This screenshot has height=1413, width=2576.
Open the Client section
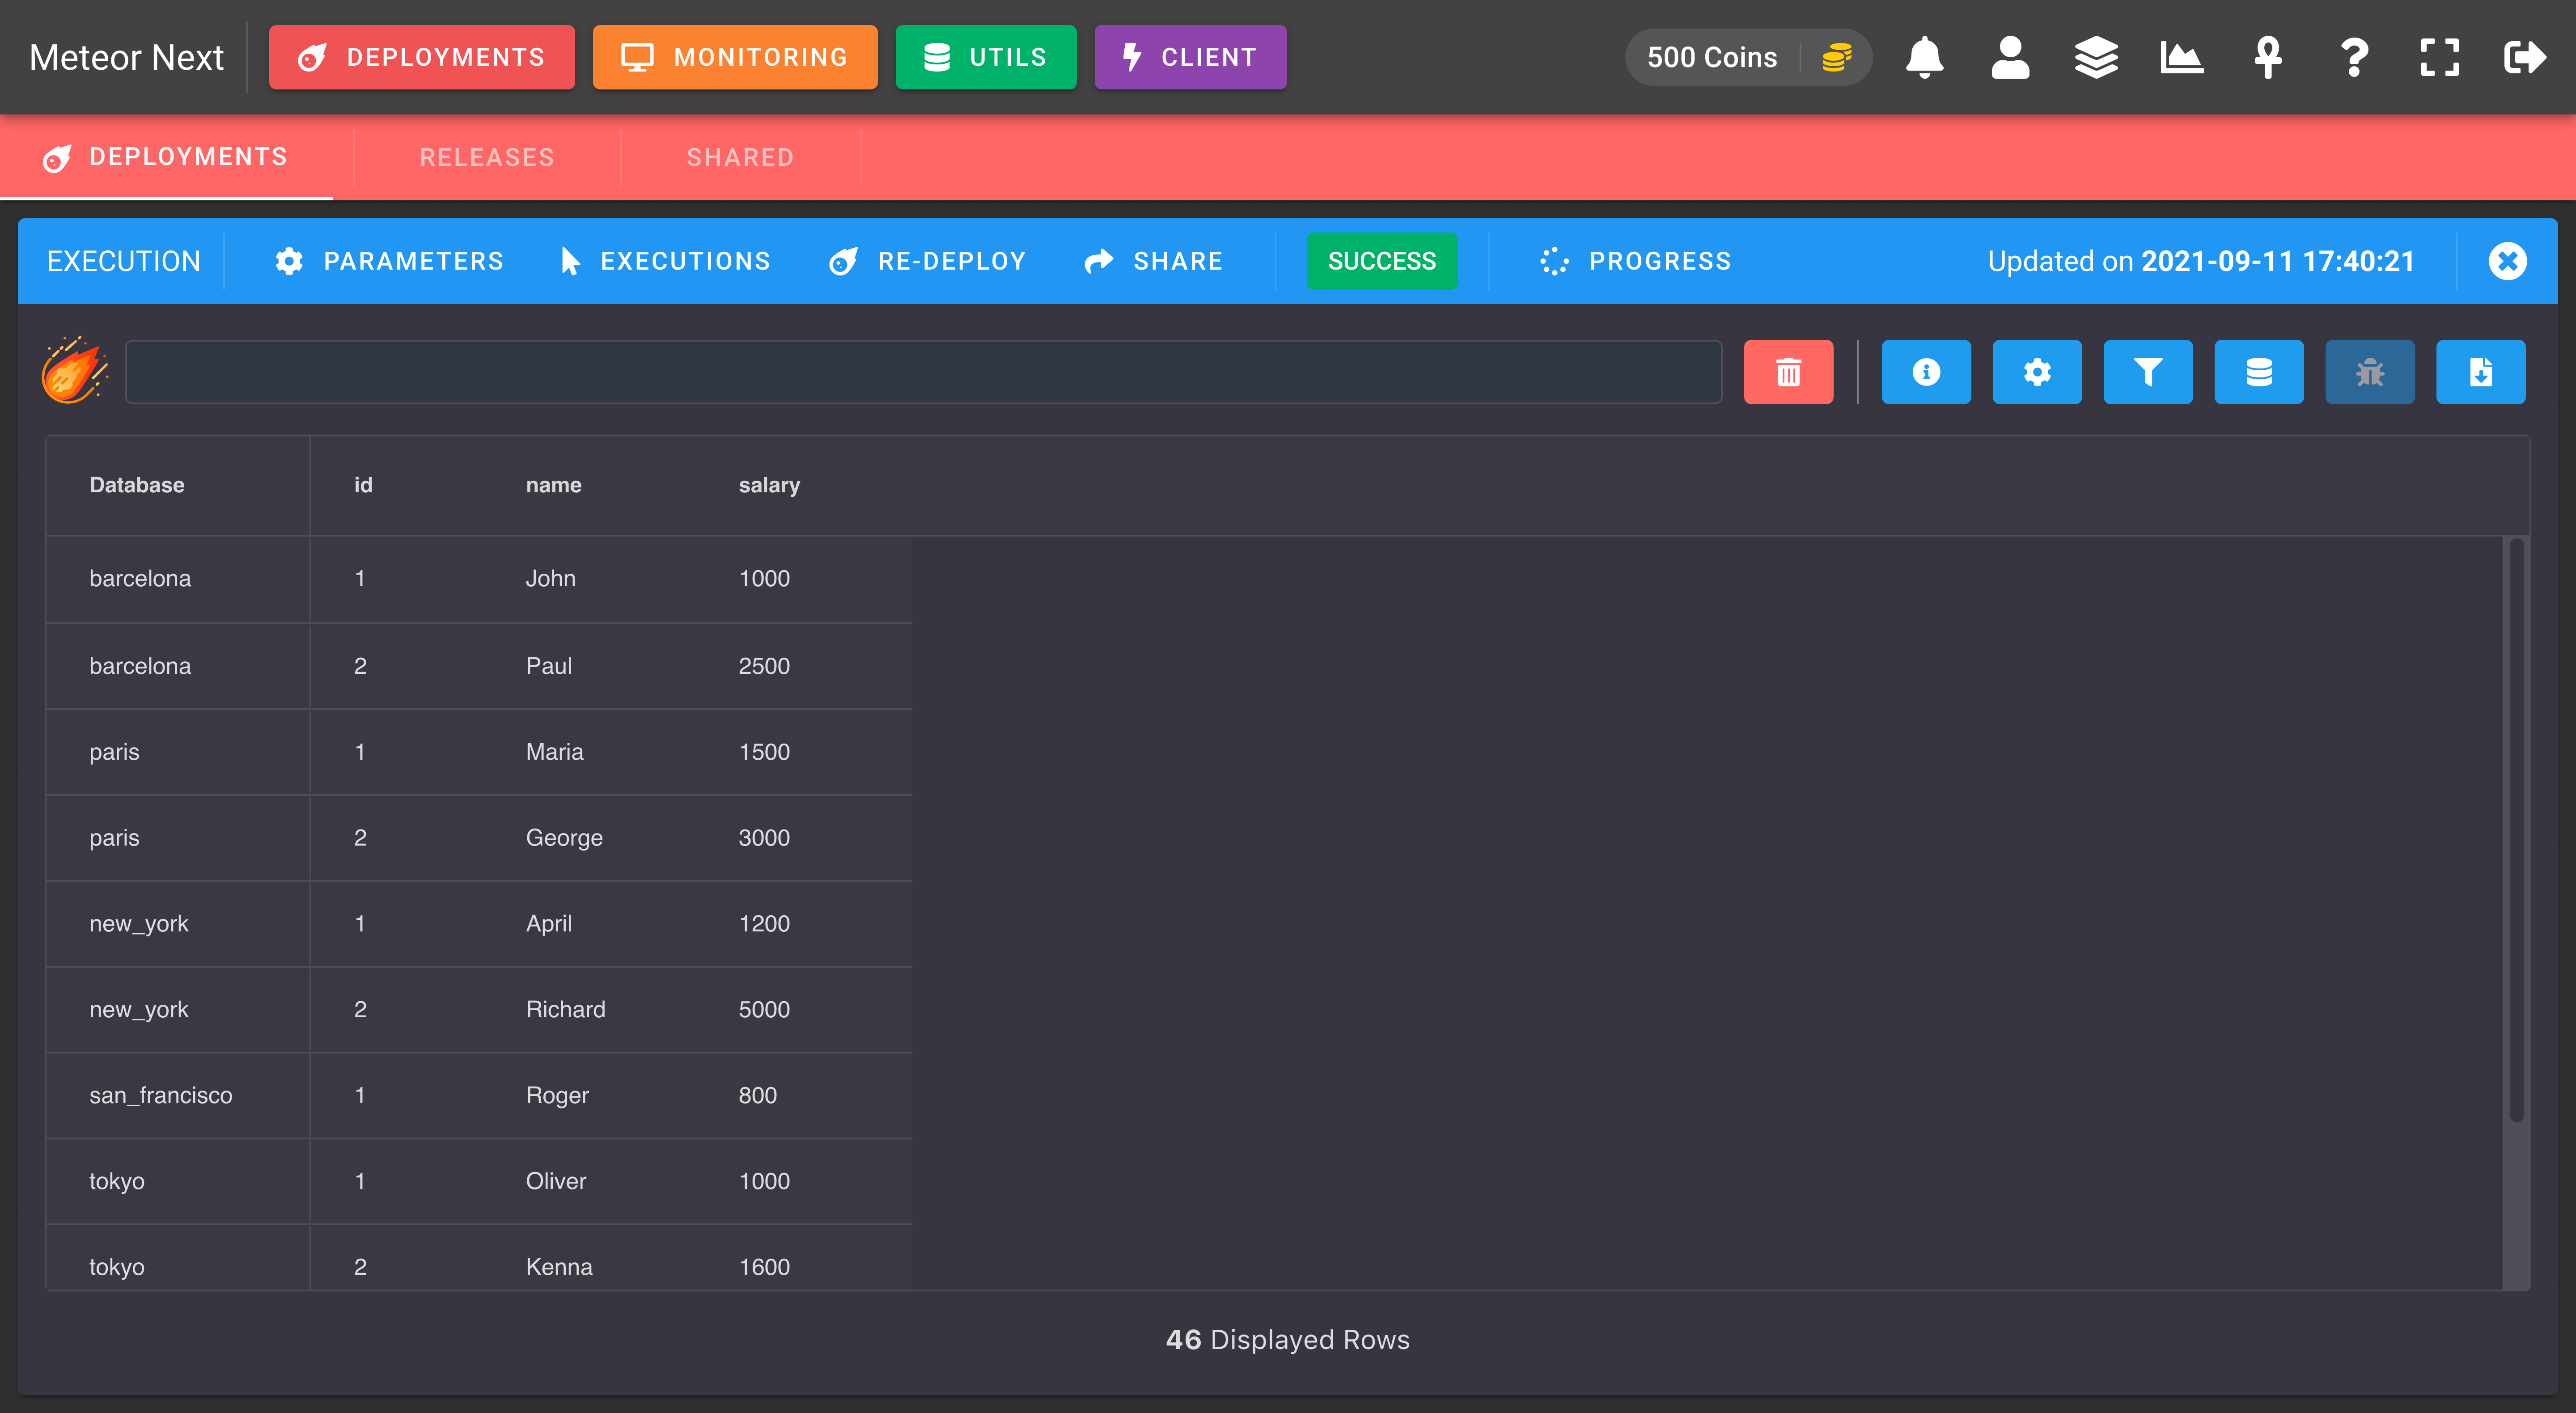point(1190,57)
